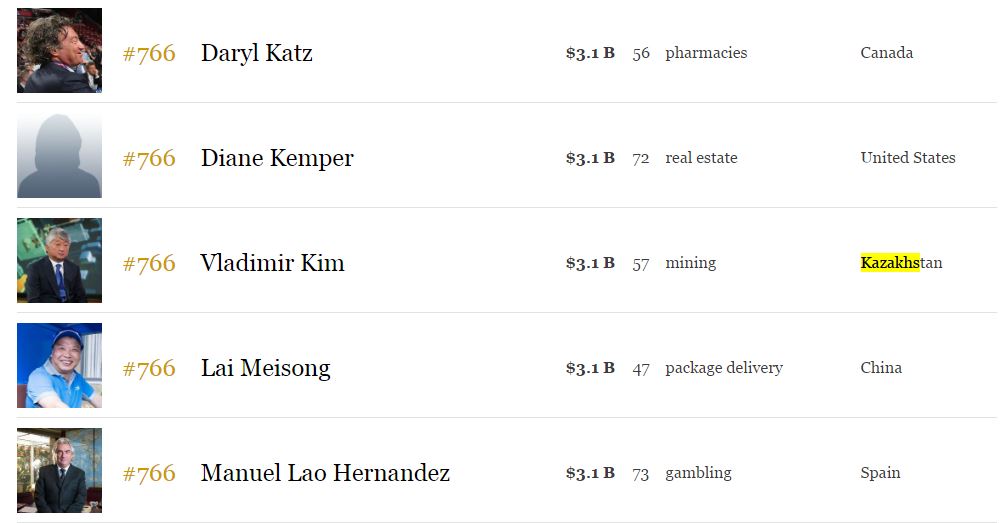Open the Daryl Katz name link

click(257, 52)
